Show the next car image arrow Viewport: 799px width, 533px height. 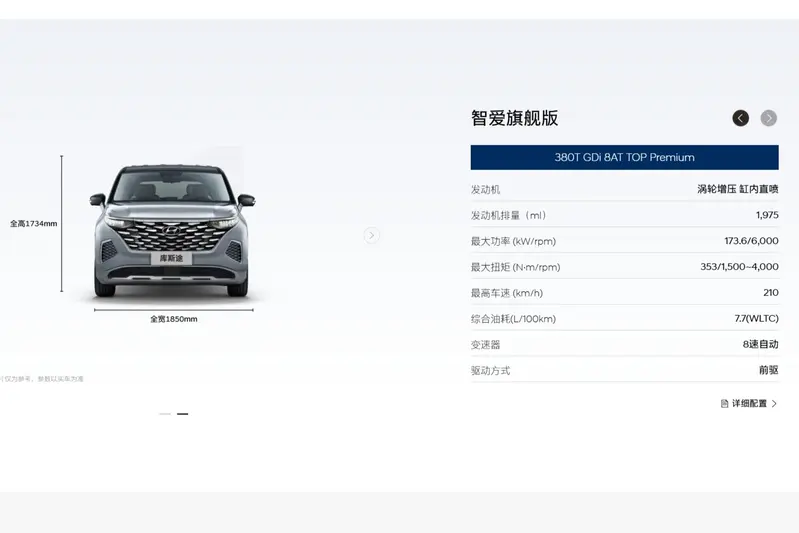(x=371, y=235)
